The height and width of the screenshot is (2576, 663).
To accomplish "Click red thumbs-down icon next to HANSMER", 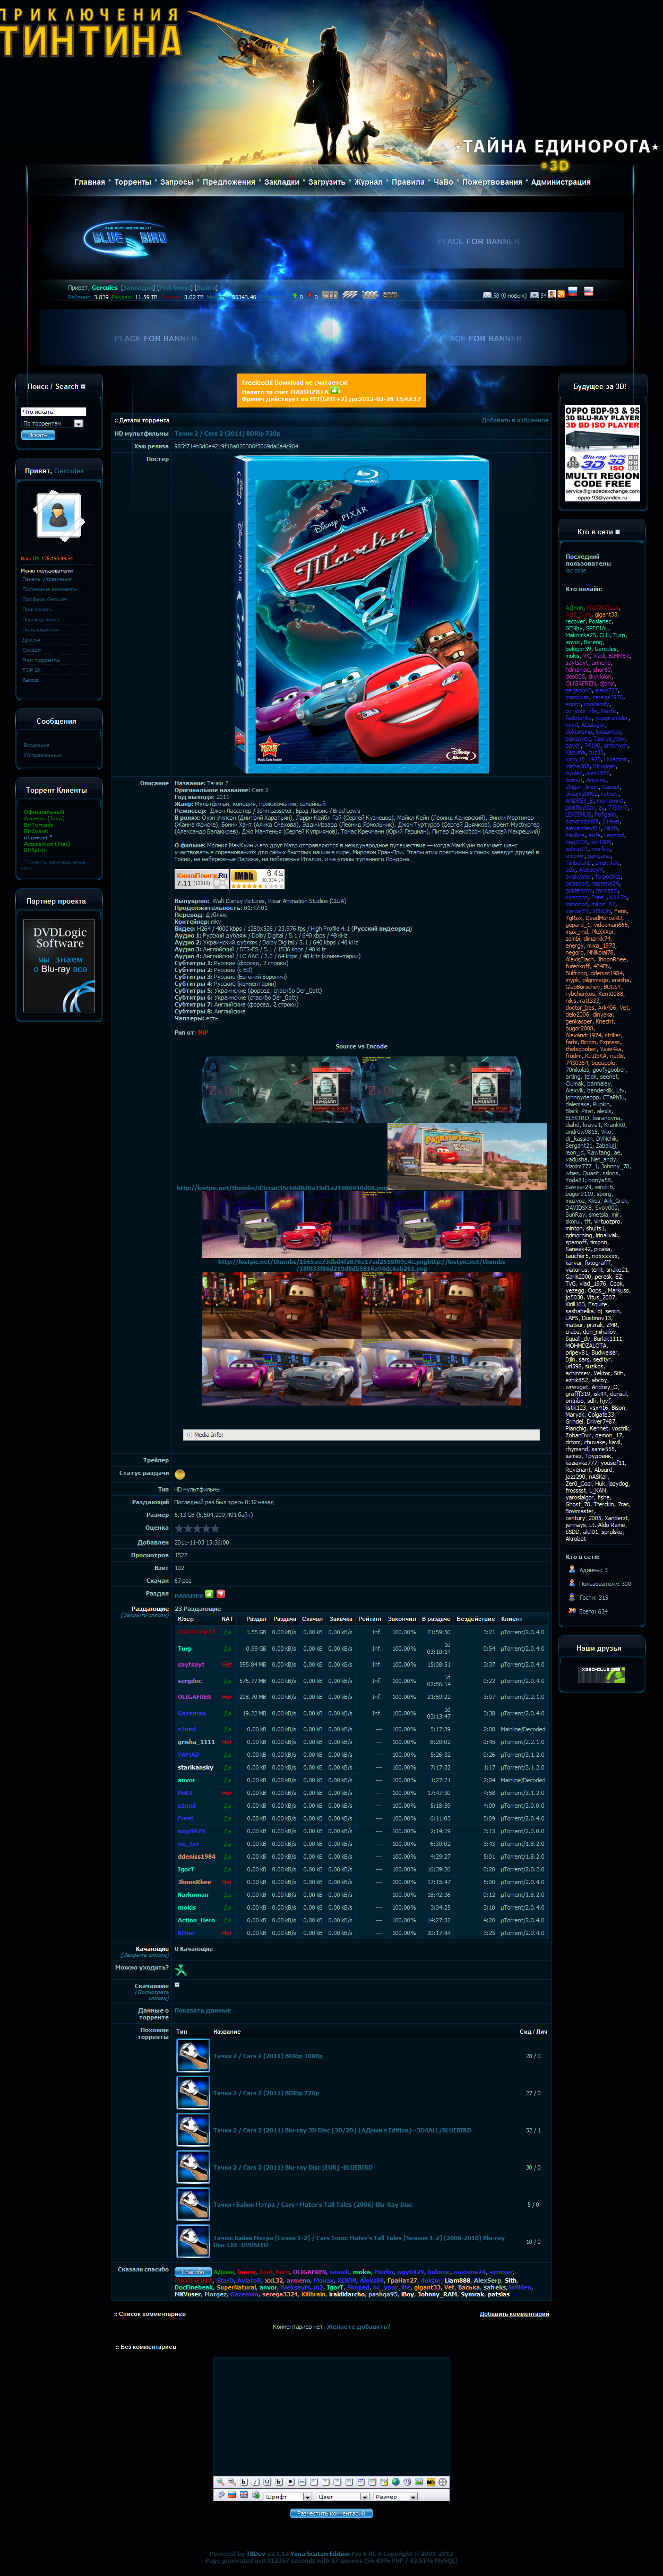I will 221,1594.
